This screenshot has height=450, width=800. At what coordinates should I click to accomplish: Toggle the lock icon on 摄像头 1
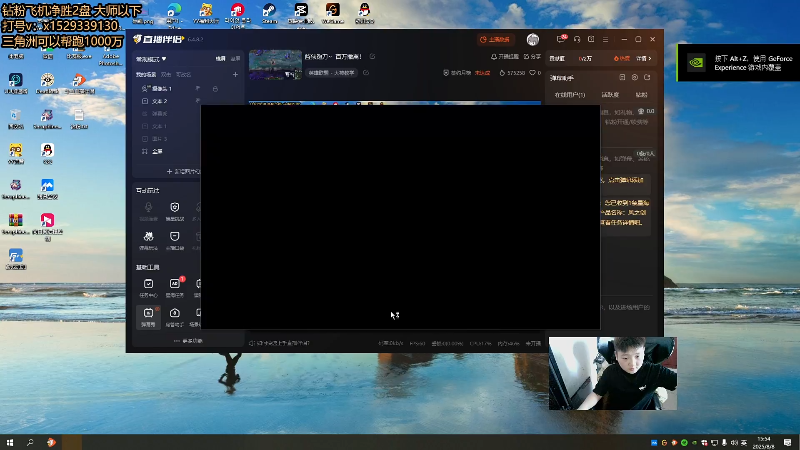(x=215, y=89)
